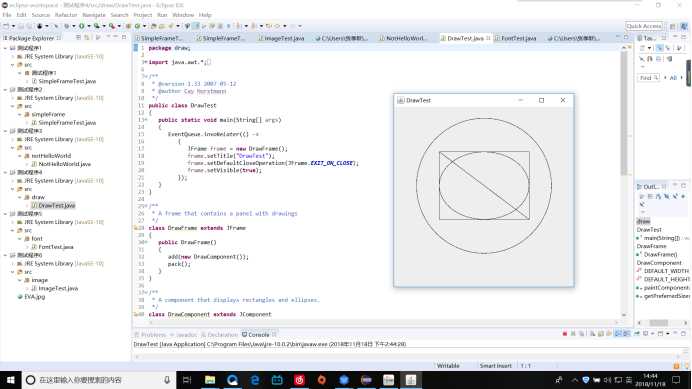Click the Windows taskbar search box
The image size is (692, 389).
click(99, 380)
